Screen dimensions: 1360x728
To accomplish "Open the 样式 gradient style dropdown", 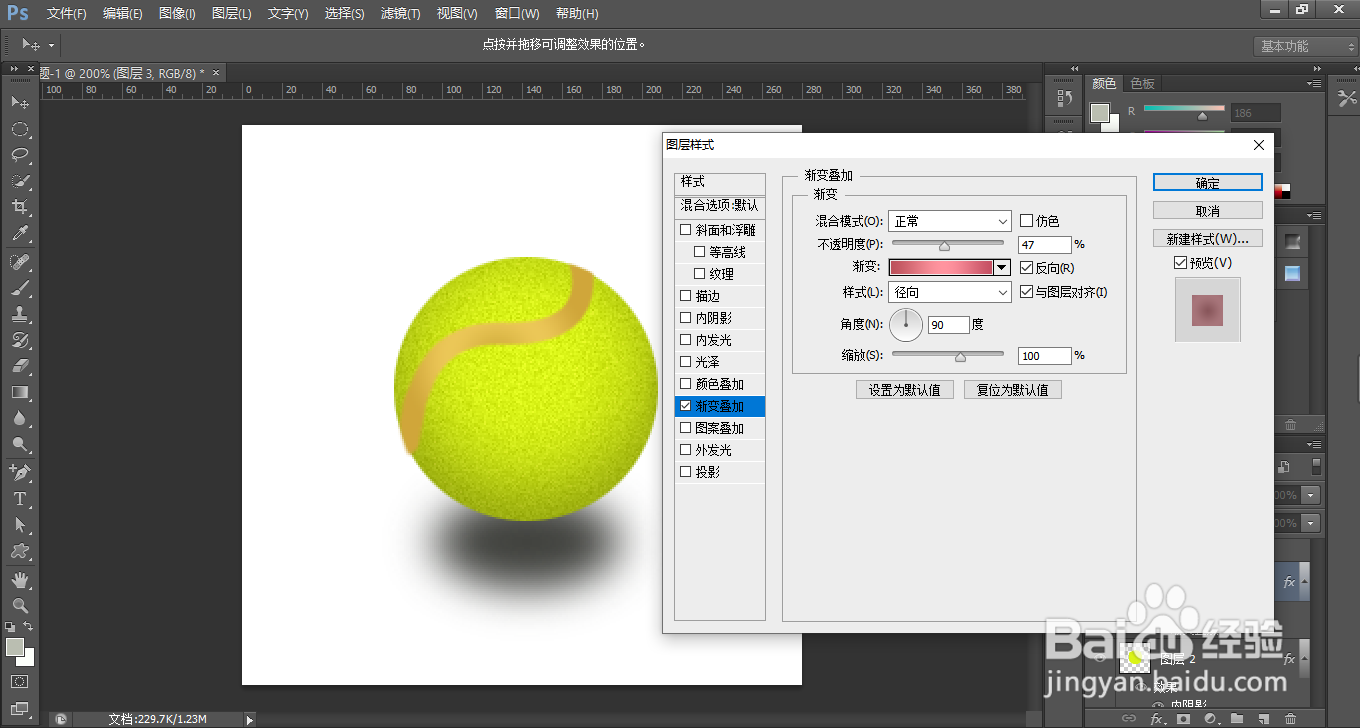I will tap(950, 292).
